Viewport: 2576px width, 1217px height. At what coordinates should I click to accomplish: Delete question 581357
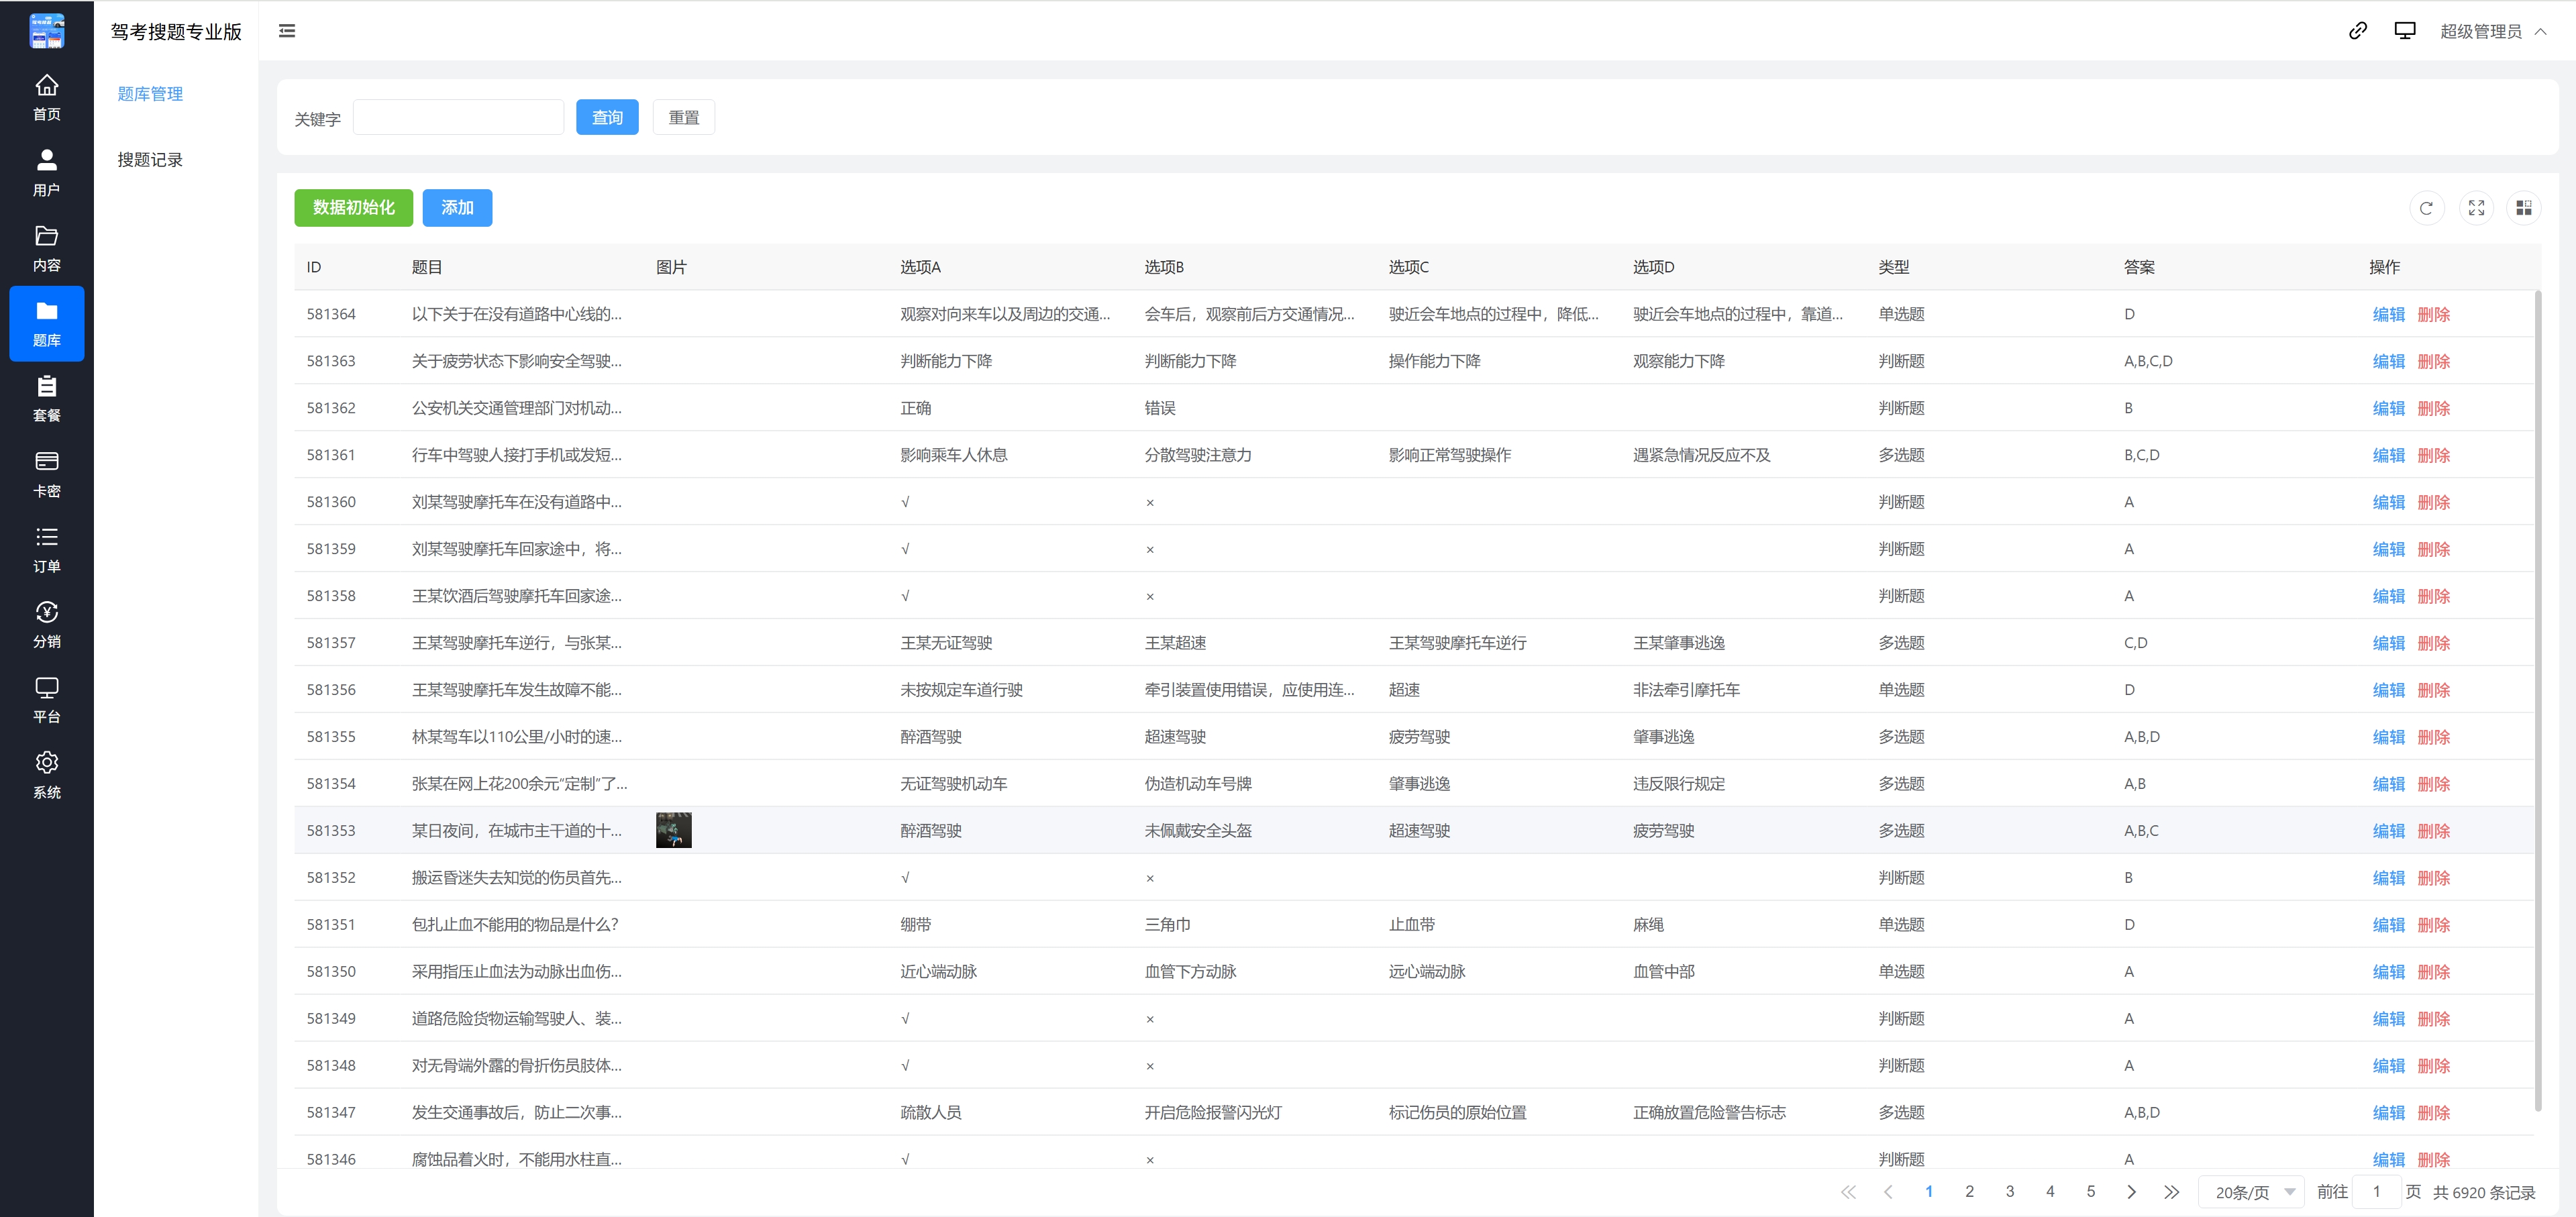tap(2433, 644)
